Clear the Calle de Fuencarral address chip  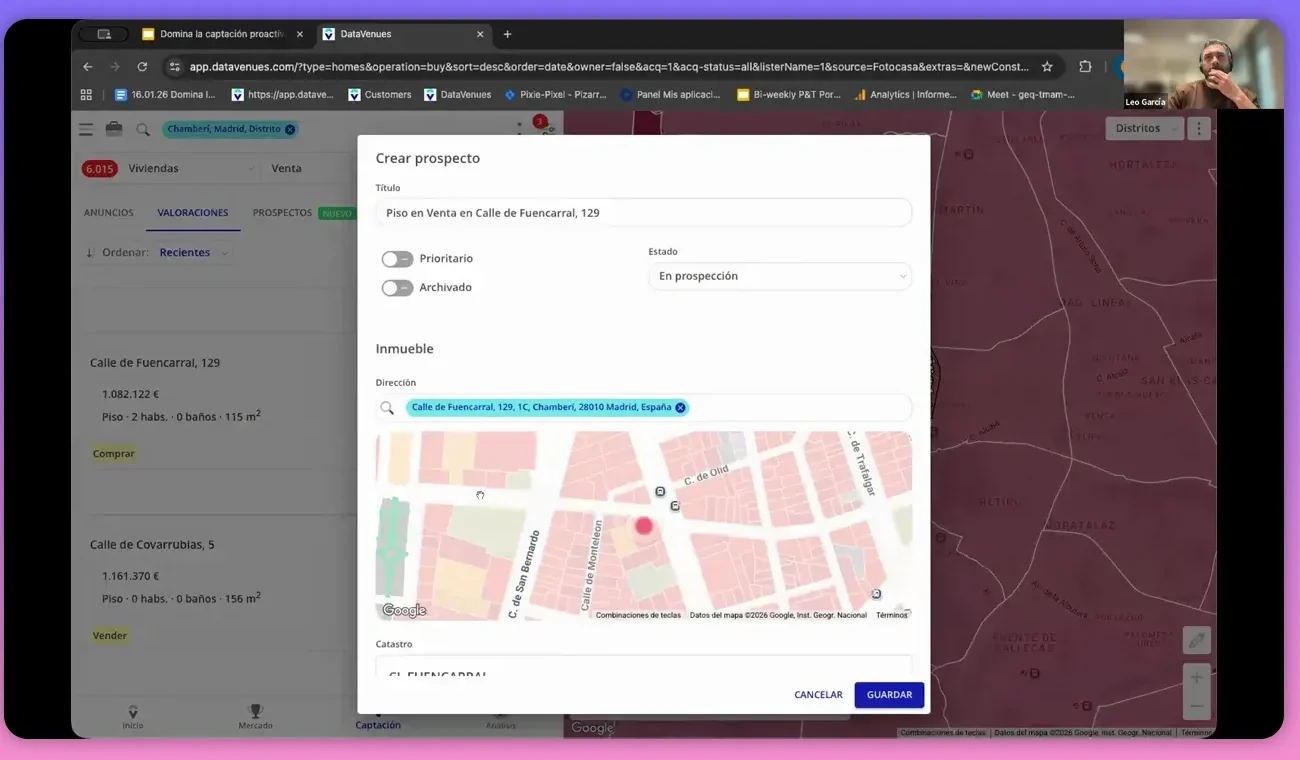pyautogui.click(x=680, y=408)
